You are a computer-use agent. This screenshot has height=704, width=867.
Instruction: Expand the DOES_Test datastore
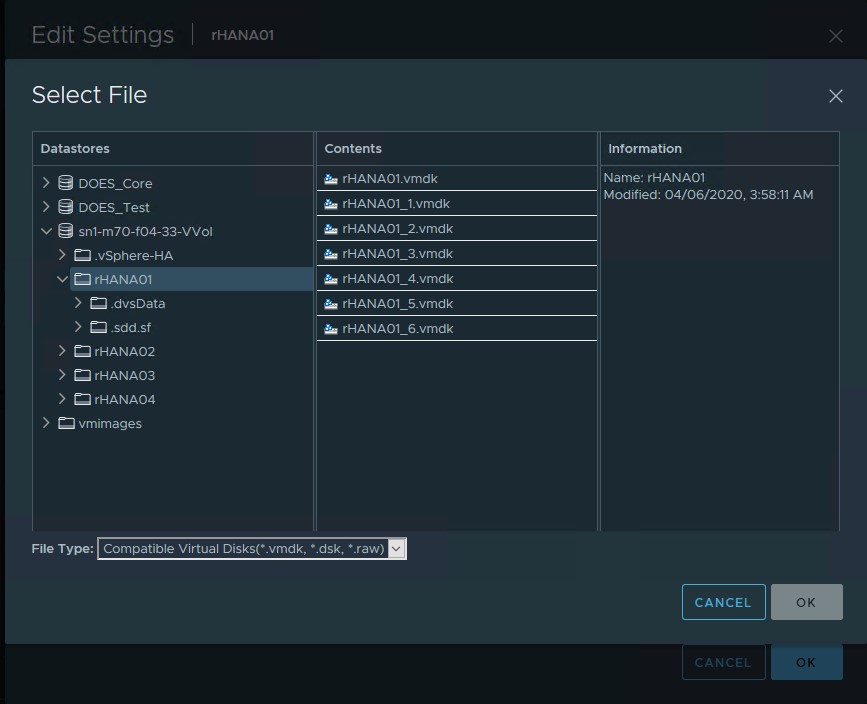pos(46,207)
